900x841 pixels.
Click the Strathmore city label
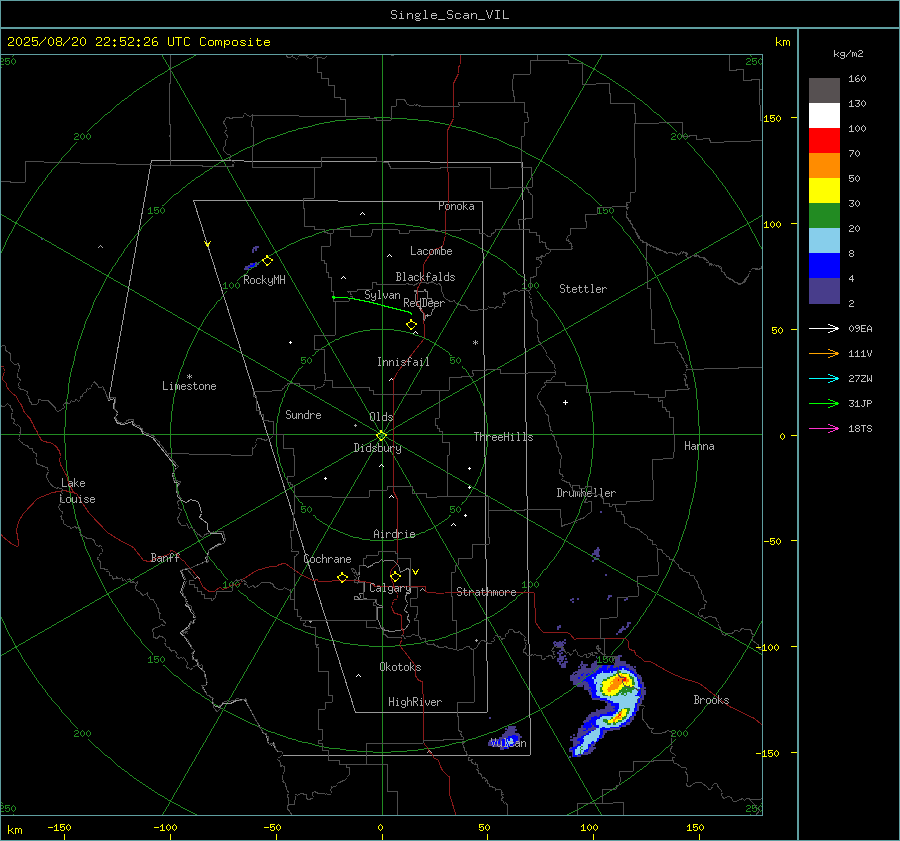point(486,592)
